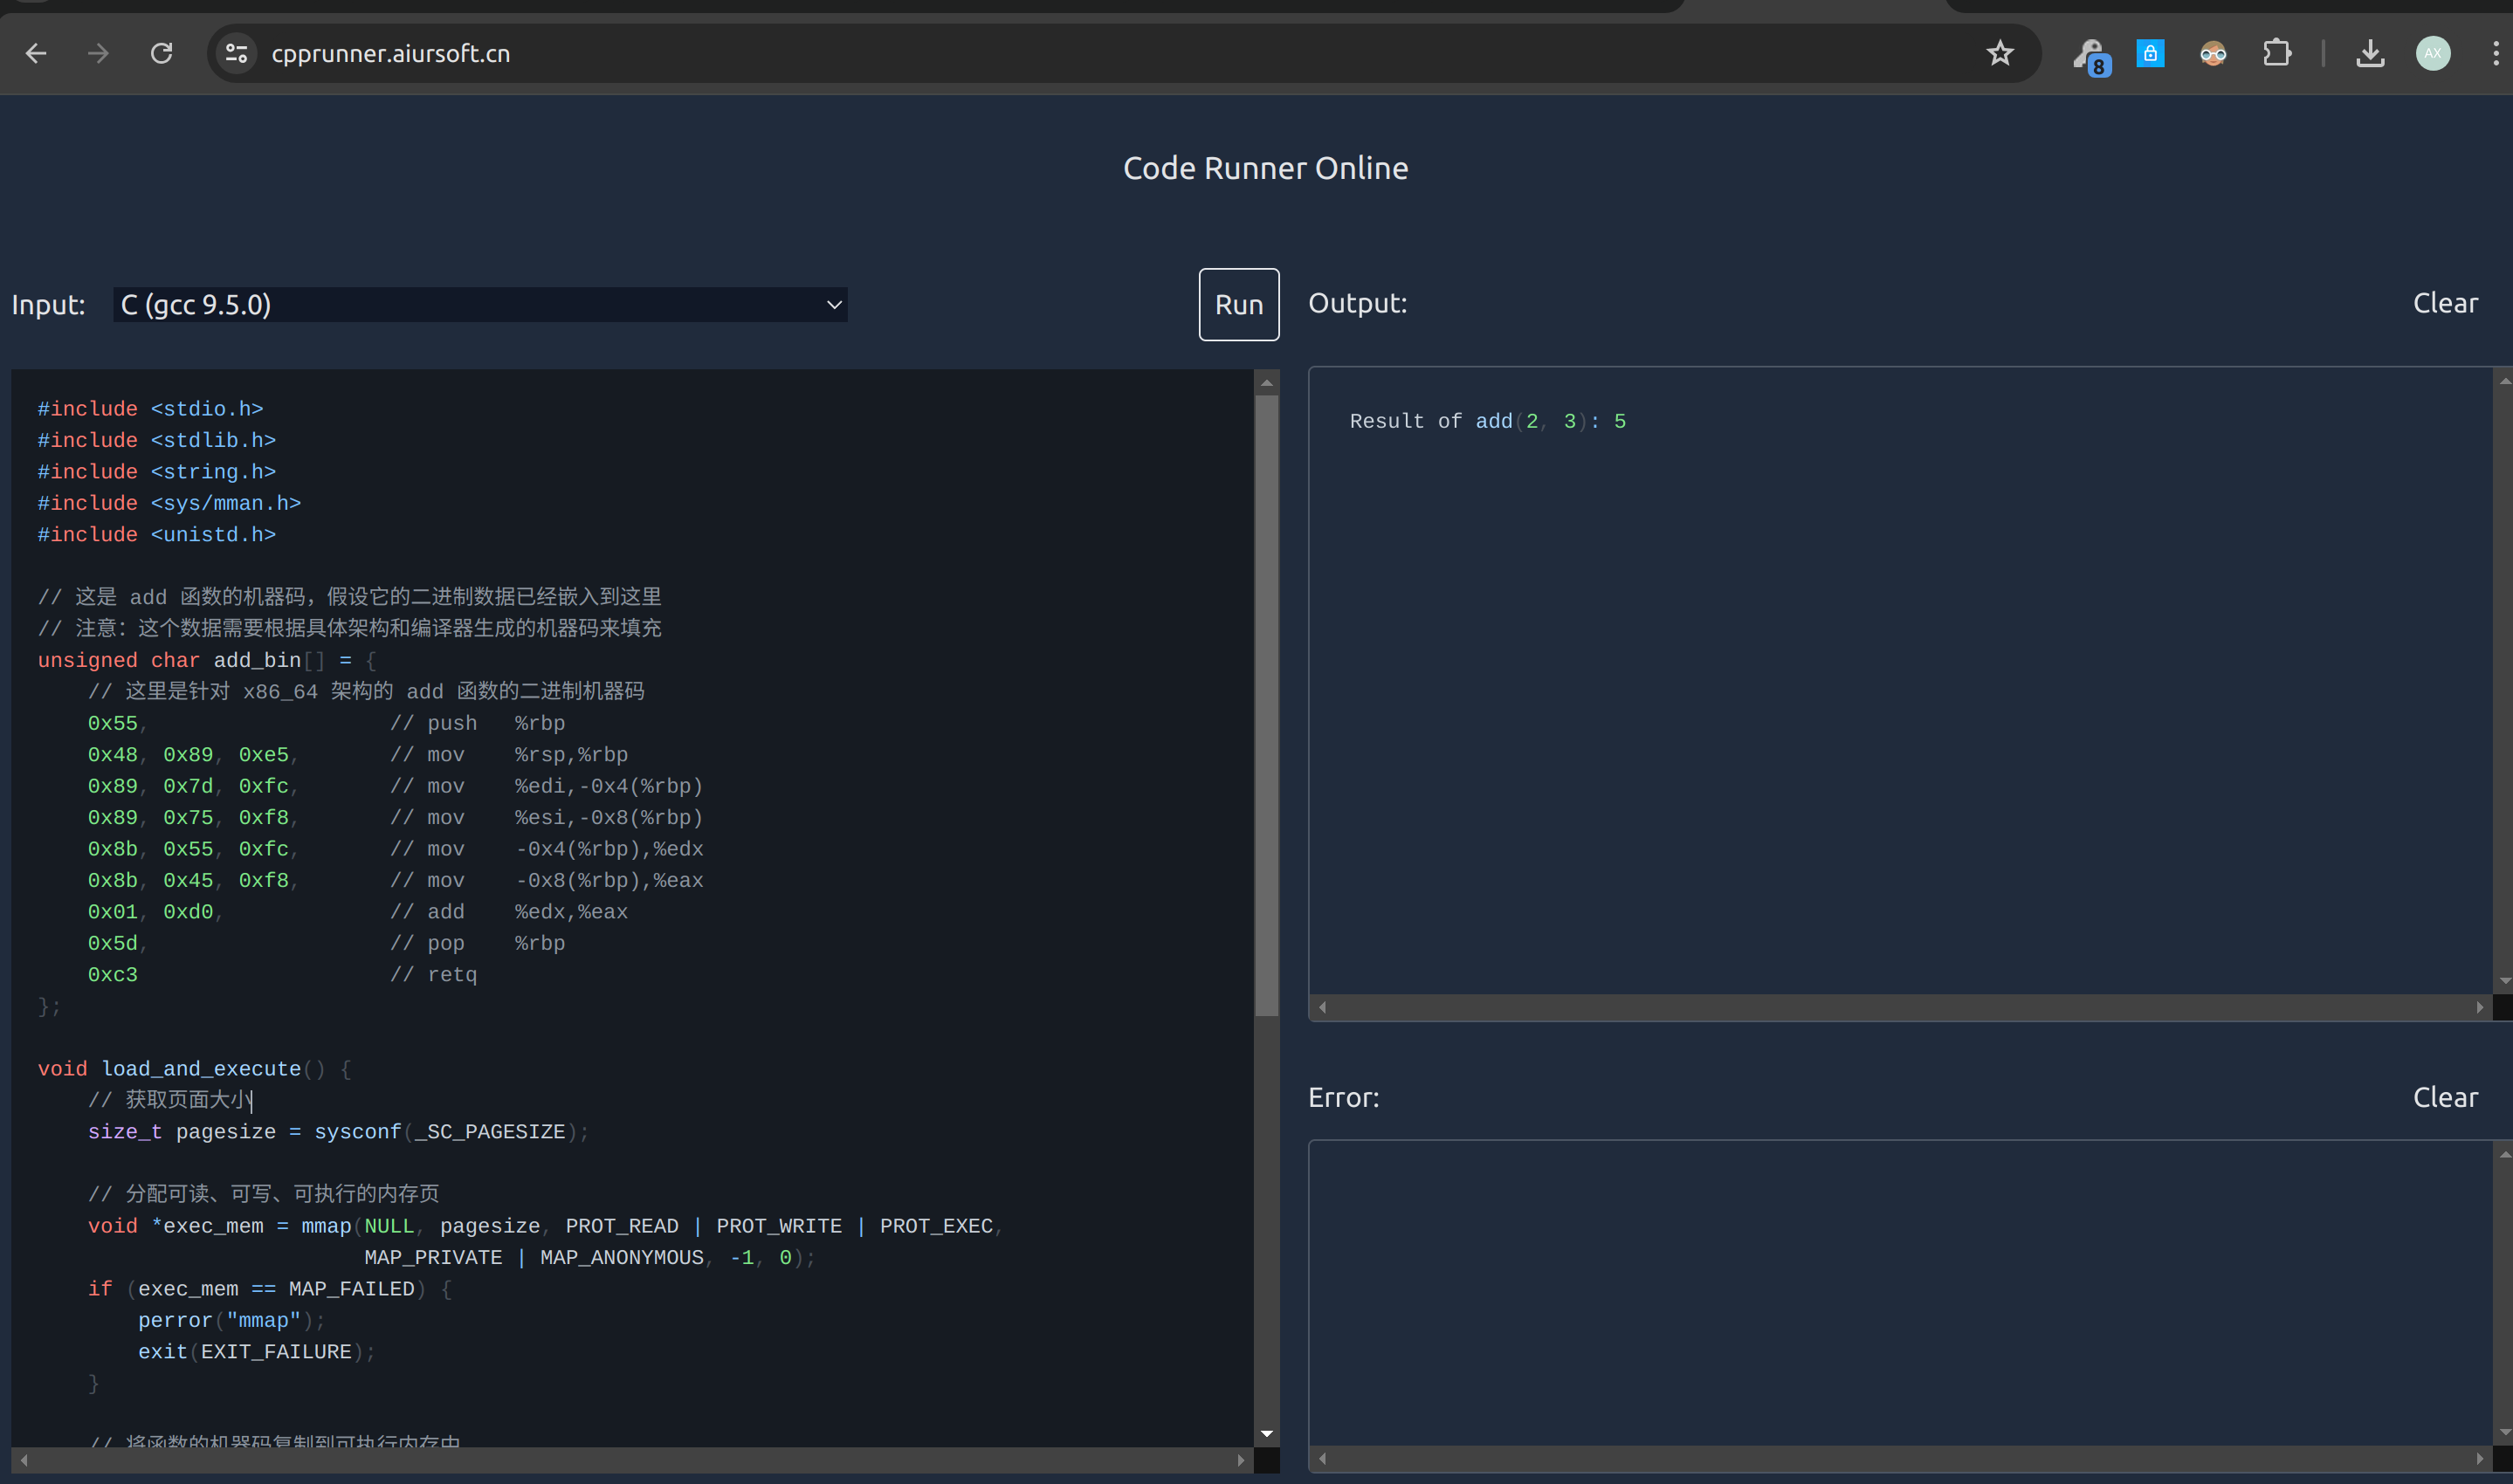Image resolution: width=2513 pixels, height=1484 pixels.
Task: Open the Extensions puzzle piece menu
Action: point(2277,53)
